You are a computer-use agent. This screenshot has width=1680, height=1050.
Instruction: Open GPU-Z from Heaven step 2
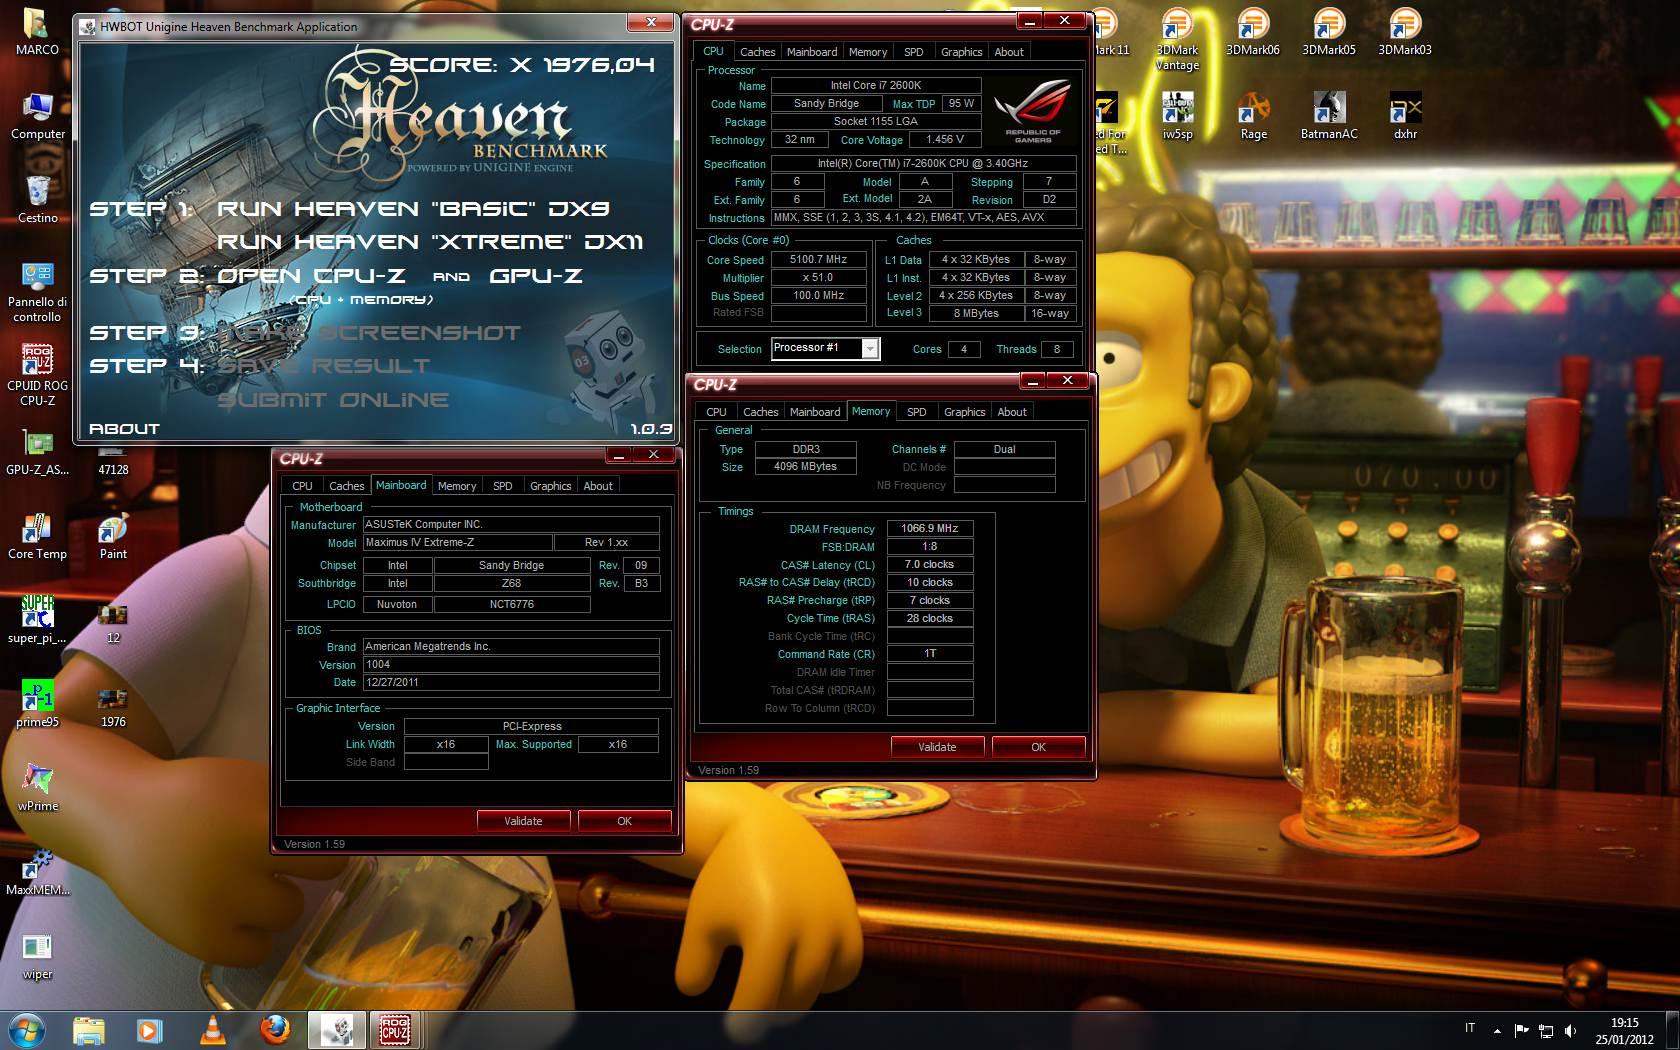(x=536, y=275)
